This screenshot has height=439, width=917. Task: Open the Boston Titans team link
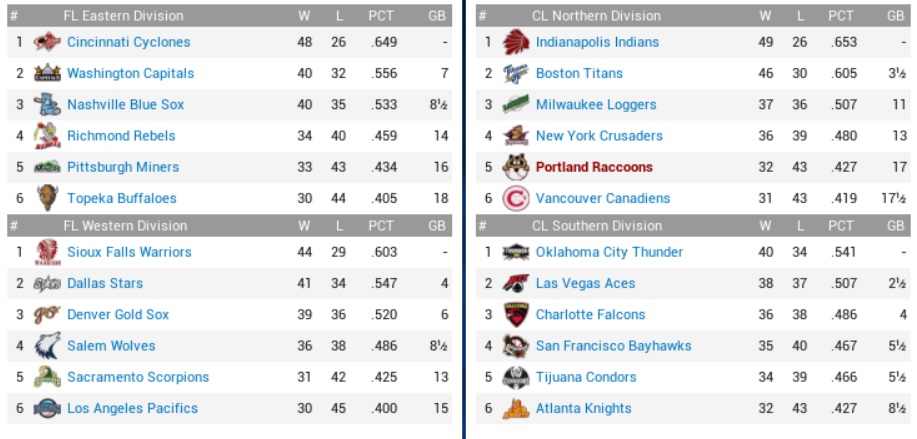(579, 74)
